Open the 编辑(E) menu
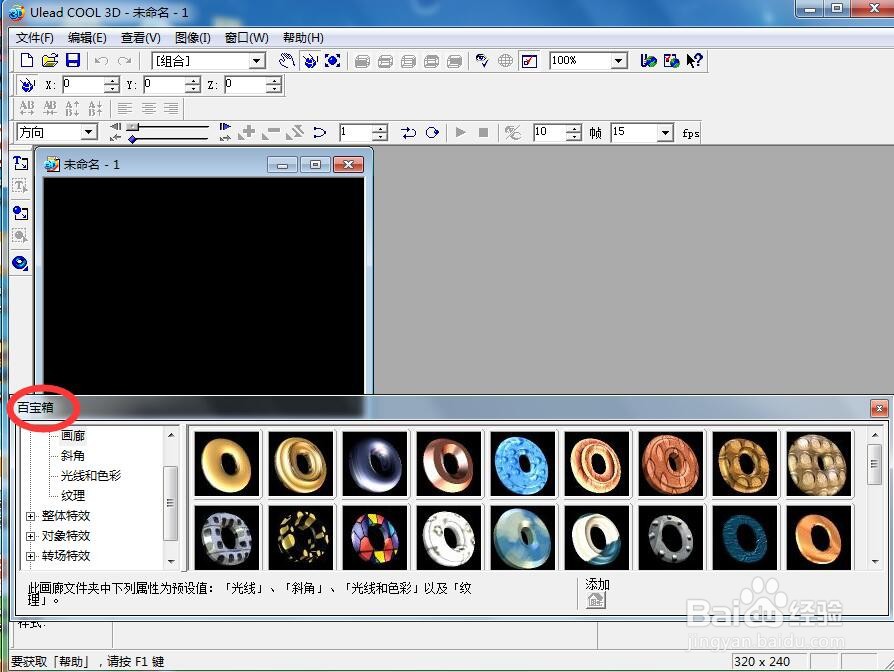The width and height of the screenshot is (894, 672). [87, 38]
